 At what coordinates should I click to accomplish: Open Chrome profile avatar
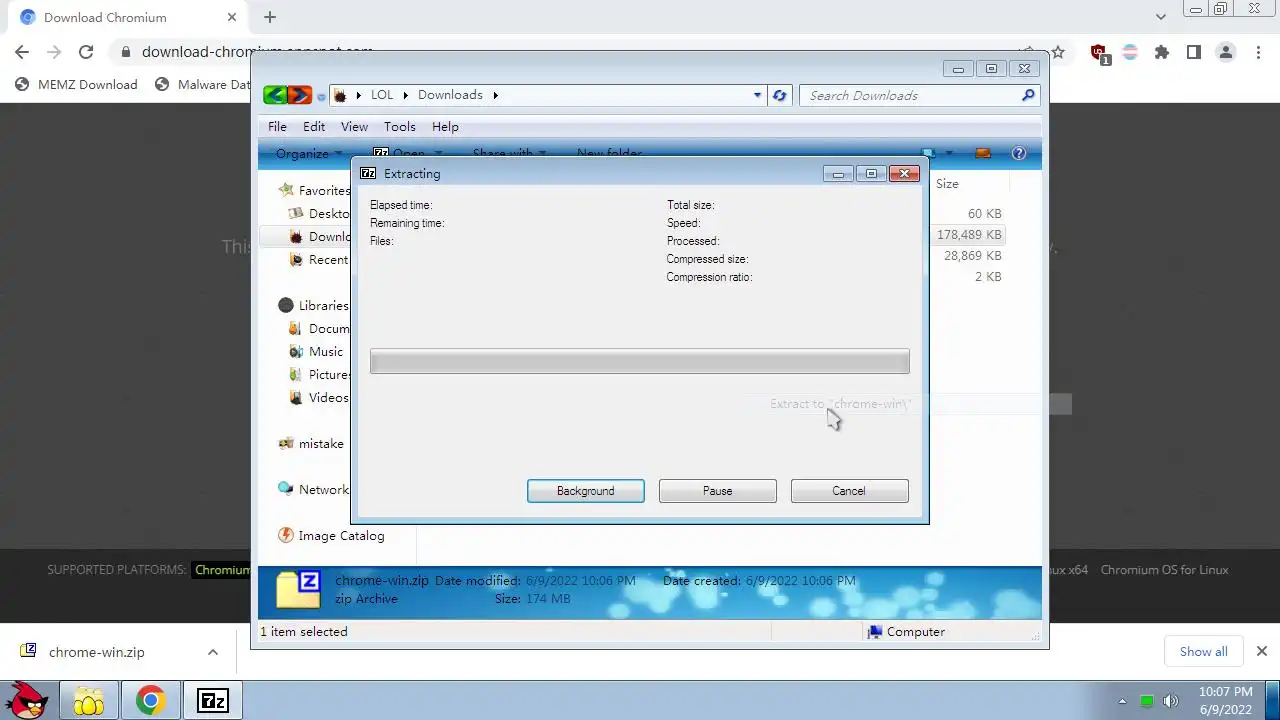tap(1225, 52)
